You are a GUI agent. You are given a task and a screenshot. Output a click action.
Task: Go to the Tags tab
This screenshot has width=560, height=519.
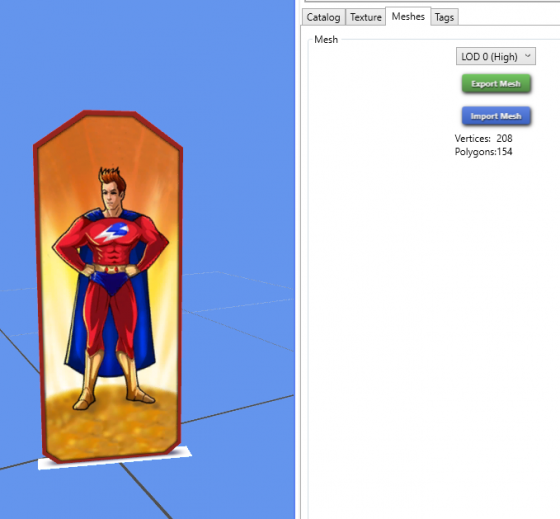pos(444,17)
